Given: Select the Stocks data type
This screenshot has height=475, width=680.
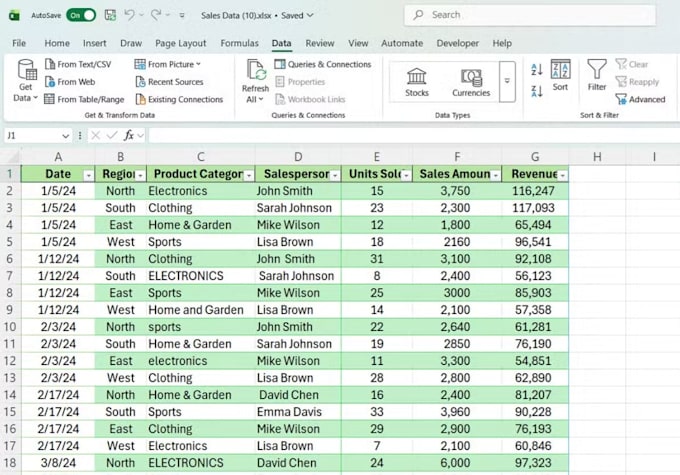Looking at the screenshot, I should [417, 82].
